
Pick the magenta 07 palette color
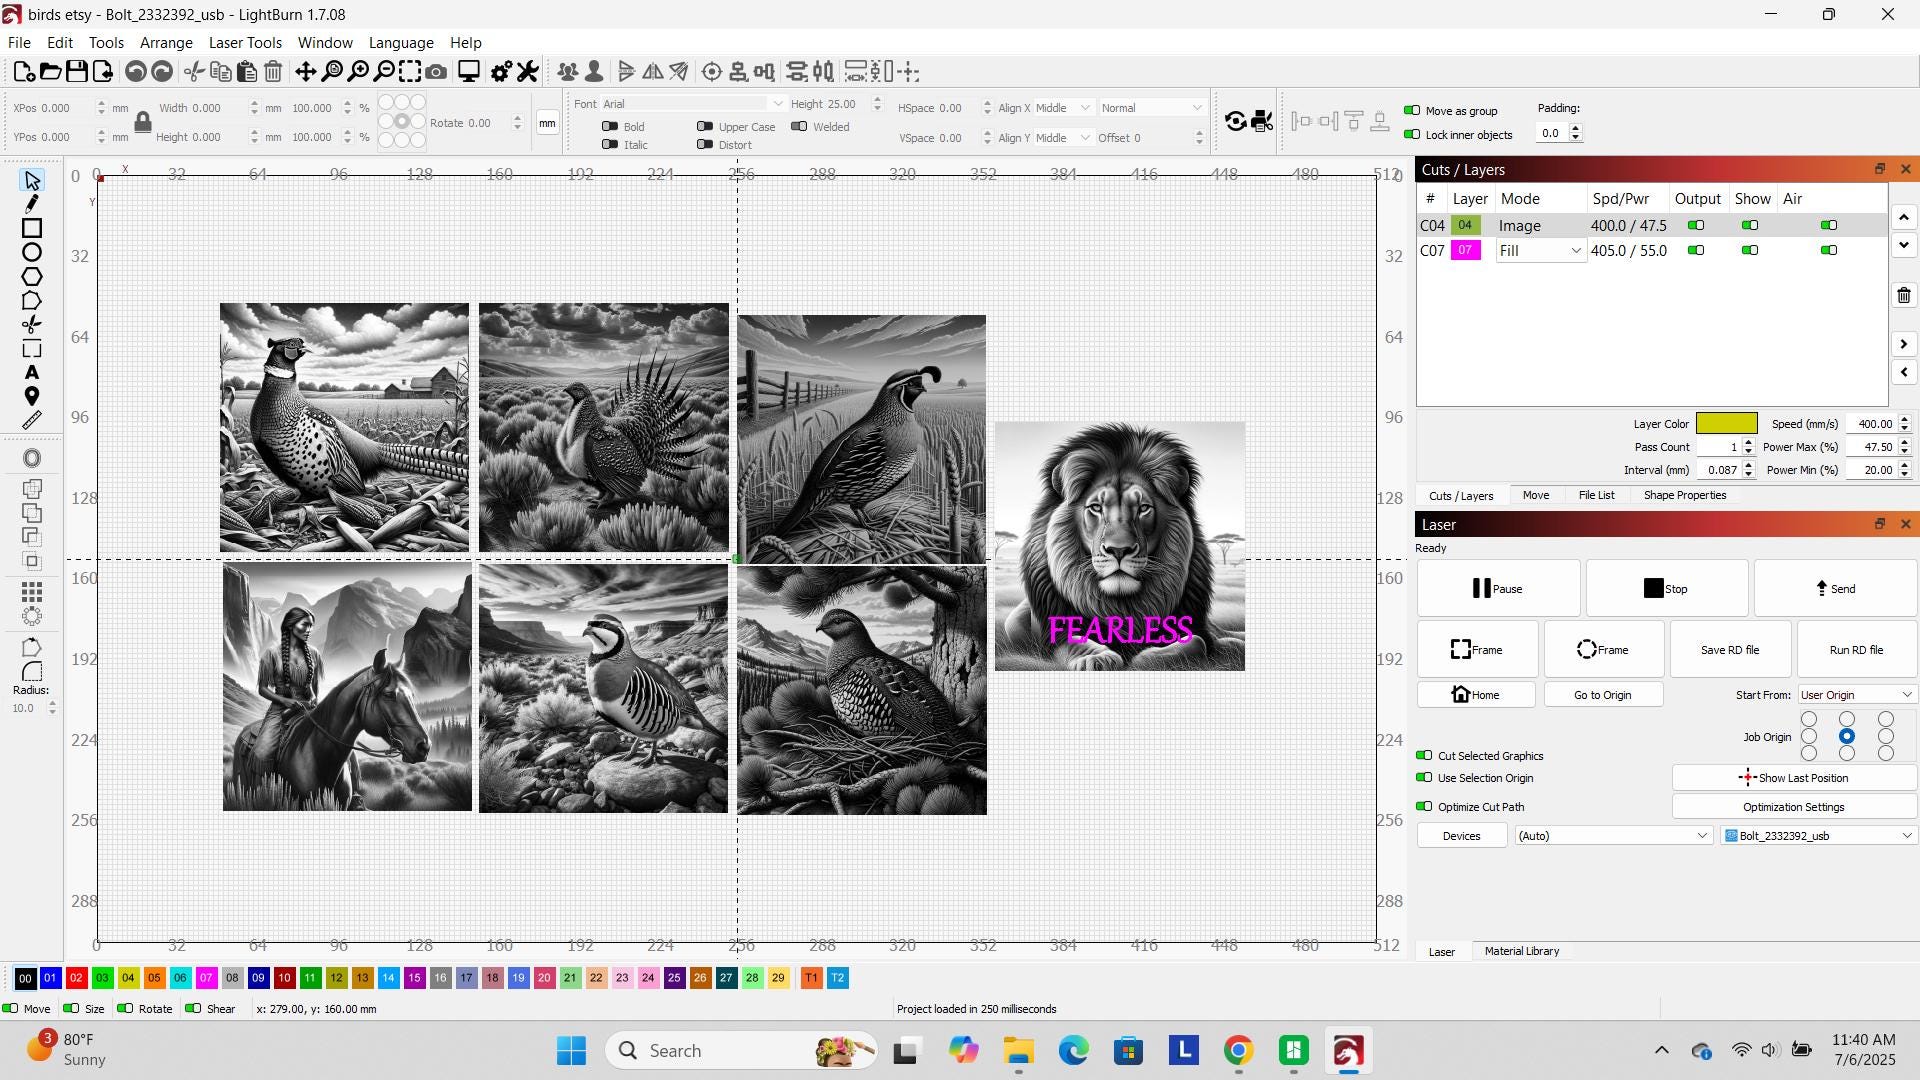[206, 978]
